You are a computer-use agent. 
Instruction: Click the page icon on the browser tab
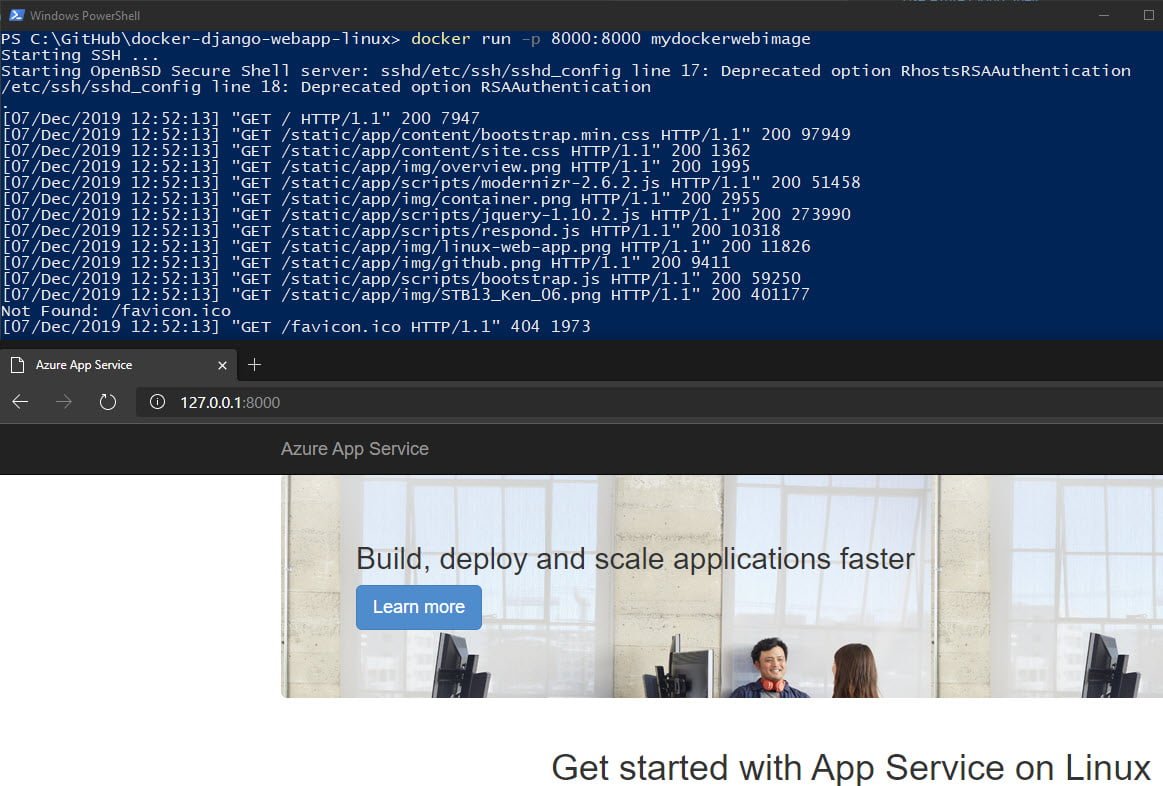click(x=17, y=365)
